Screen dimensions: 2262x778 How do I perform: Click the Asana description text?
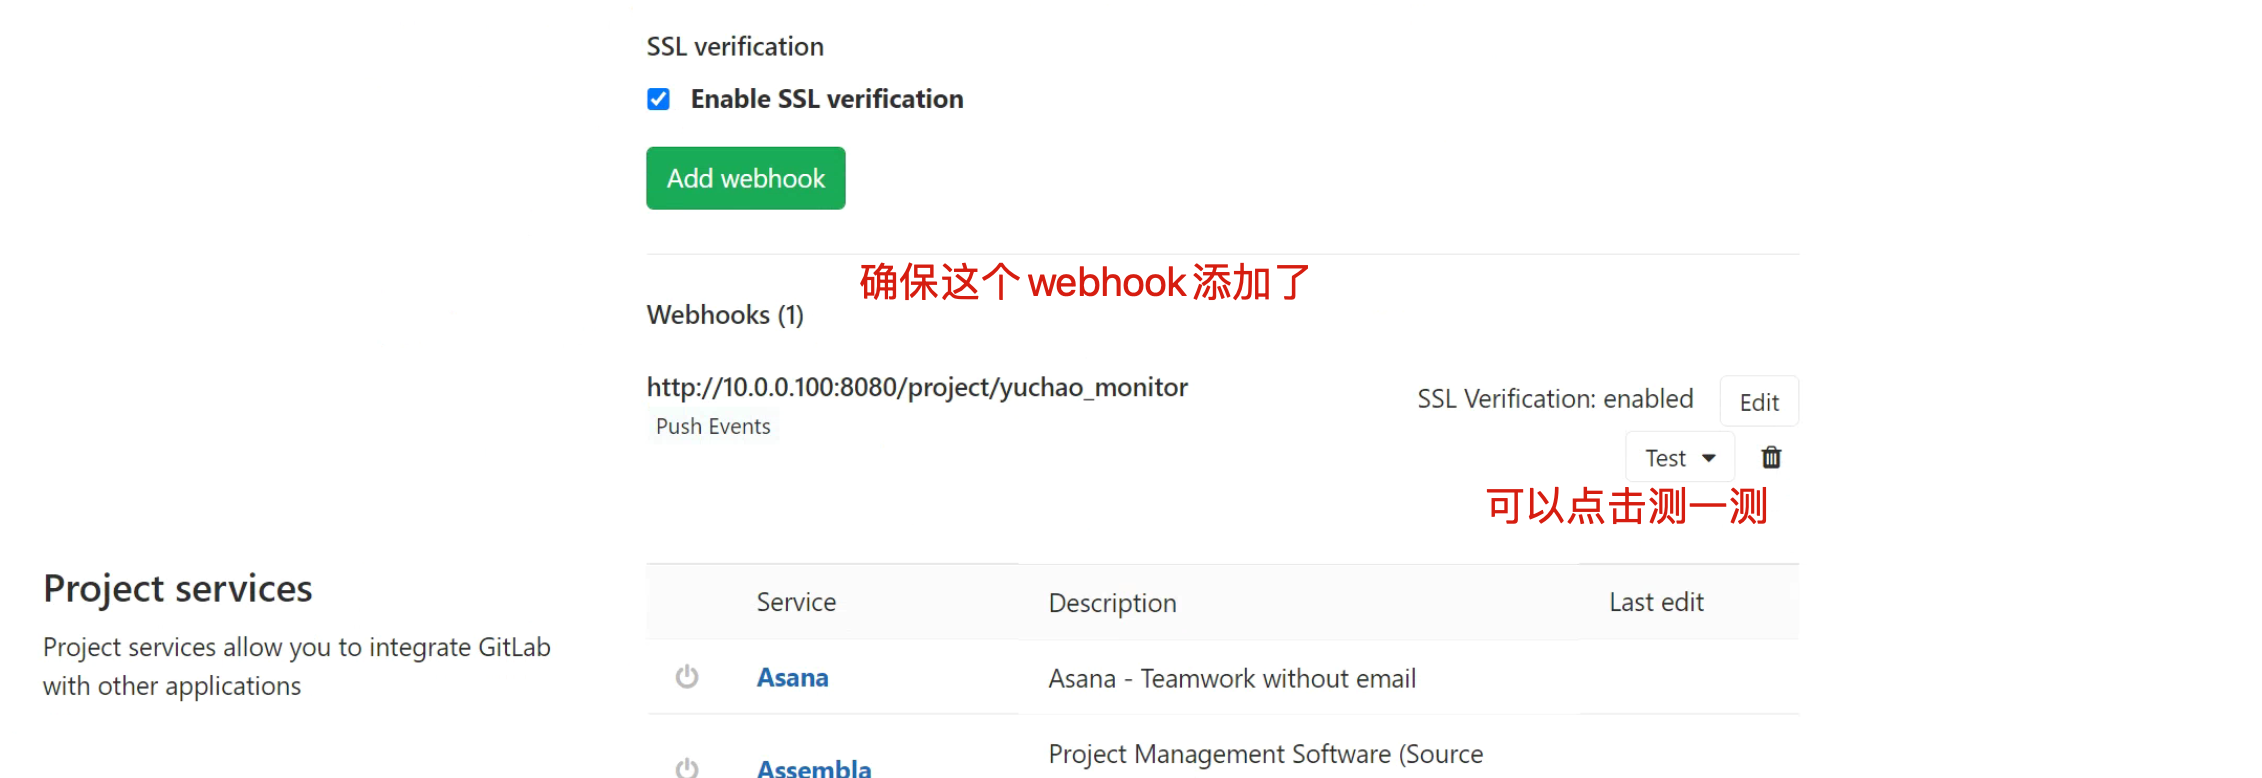(x=1232, y=679)
